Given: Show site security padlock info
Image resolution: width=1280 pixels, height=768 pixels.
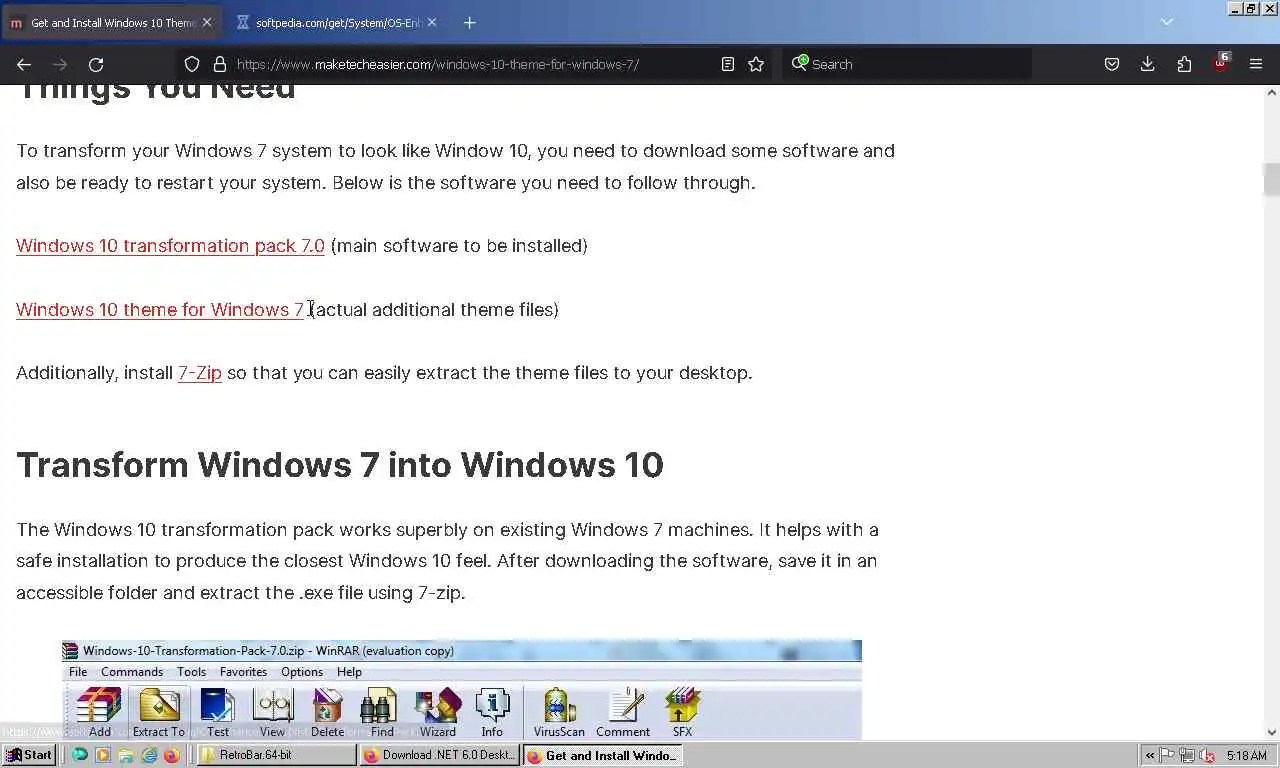Looking at the screenshot, I should [220, 64].
